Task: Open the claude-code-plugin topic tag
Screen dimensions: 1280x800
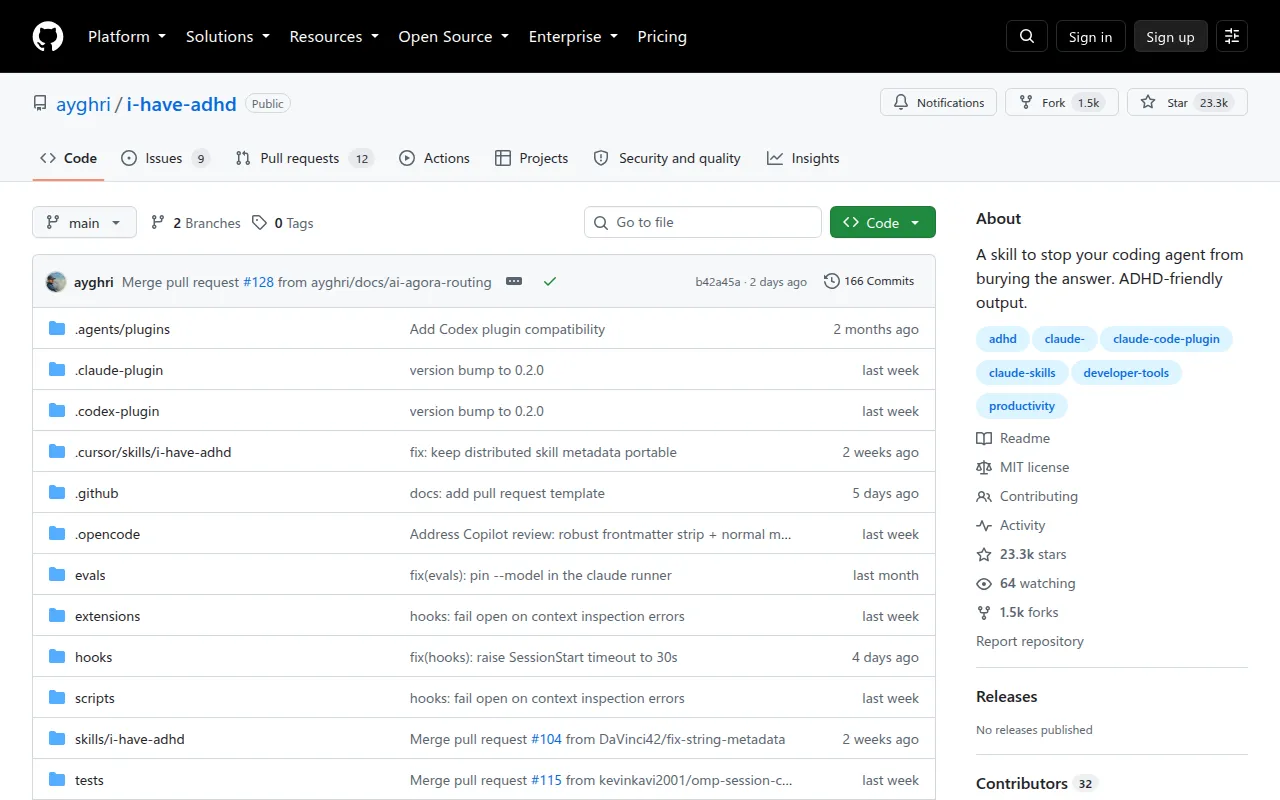Action: pos(1166,339)
